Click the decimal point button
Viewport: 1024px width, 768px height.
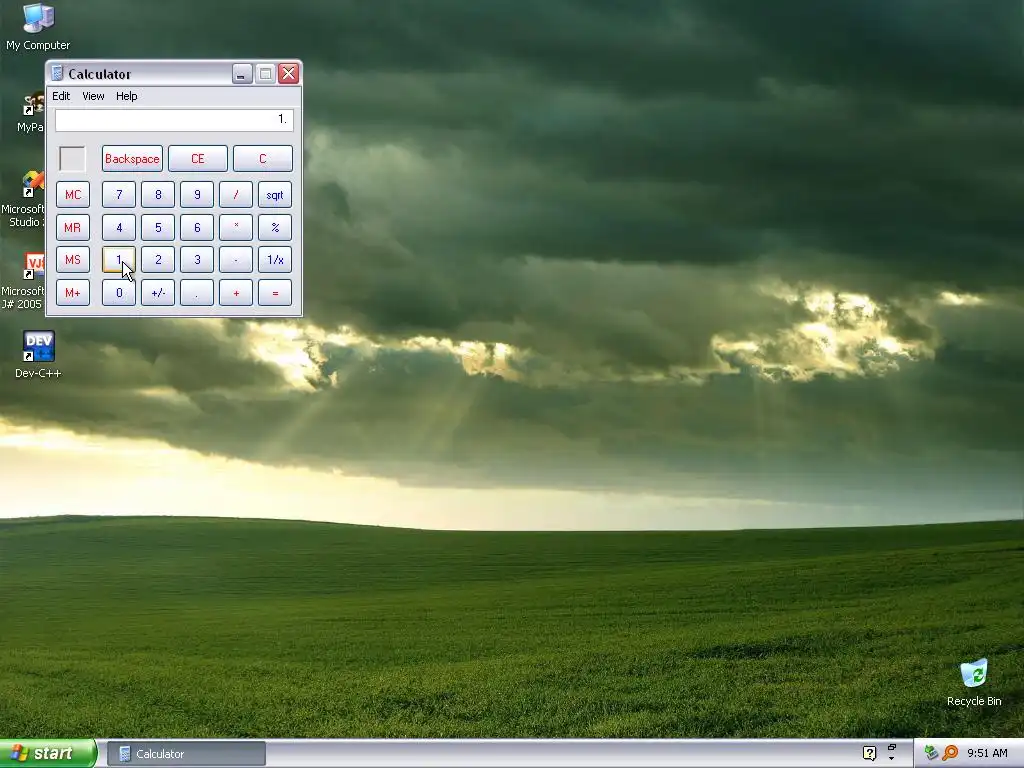tap(197, 293)
